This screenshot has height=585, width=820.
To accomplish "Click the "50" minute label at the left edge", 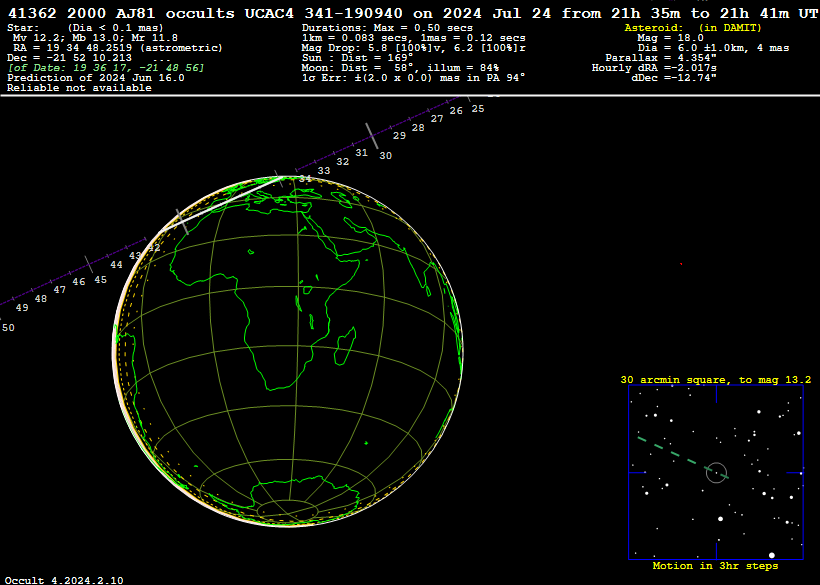I will [8, 328].
